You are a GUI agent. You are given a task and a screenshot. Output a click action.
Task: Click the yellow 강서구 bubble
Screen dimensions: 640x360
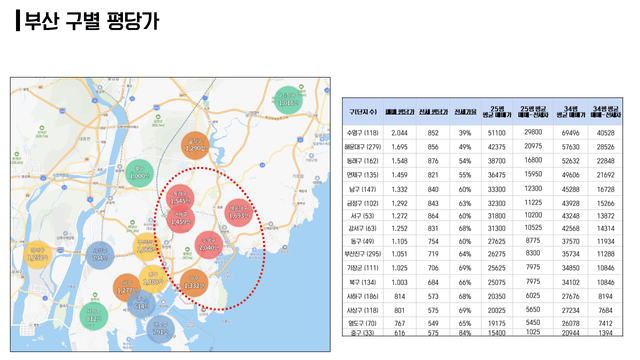coord(38,255)
